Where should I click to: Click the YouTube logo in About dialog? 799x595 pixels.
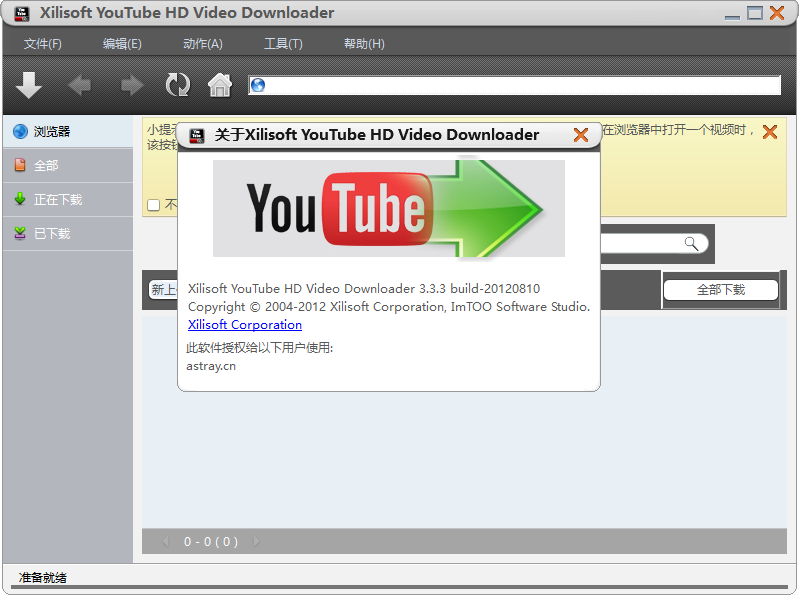pyautogui.click(x=388, y=208)
